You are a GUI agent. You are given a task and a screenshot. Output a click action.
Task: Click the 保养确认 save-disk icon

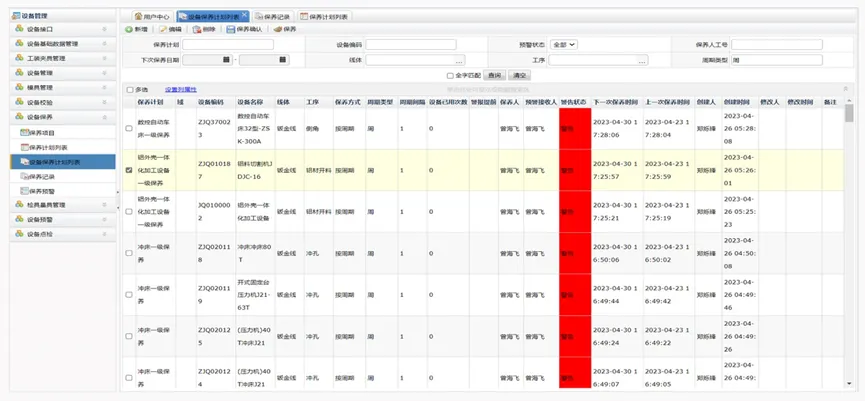231,29
